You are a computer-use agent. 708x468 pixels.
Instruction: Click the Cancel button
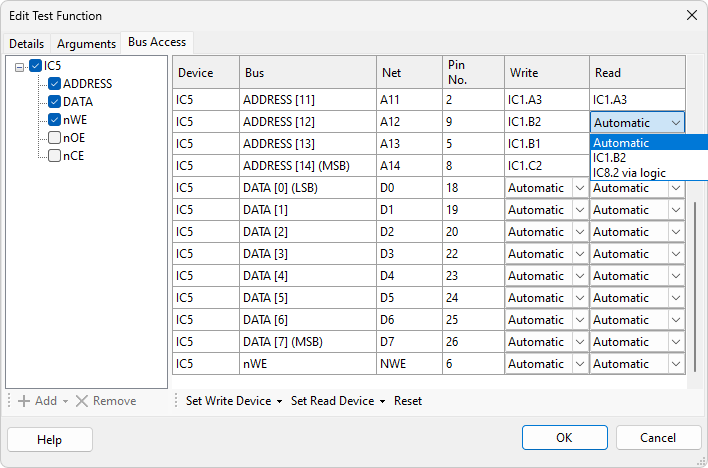point(658,438)
